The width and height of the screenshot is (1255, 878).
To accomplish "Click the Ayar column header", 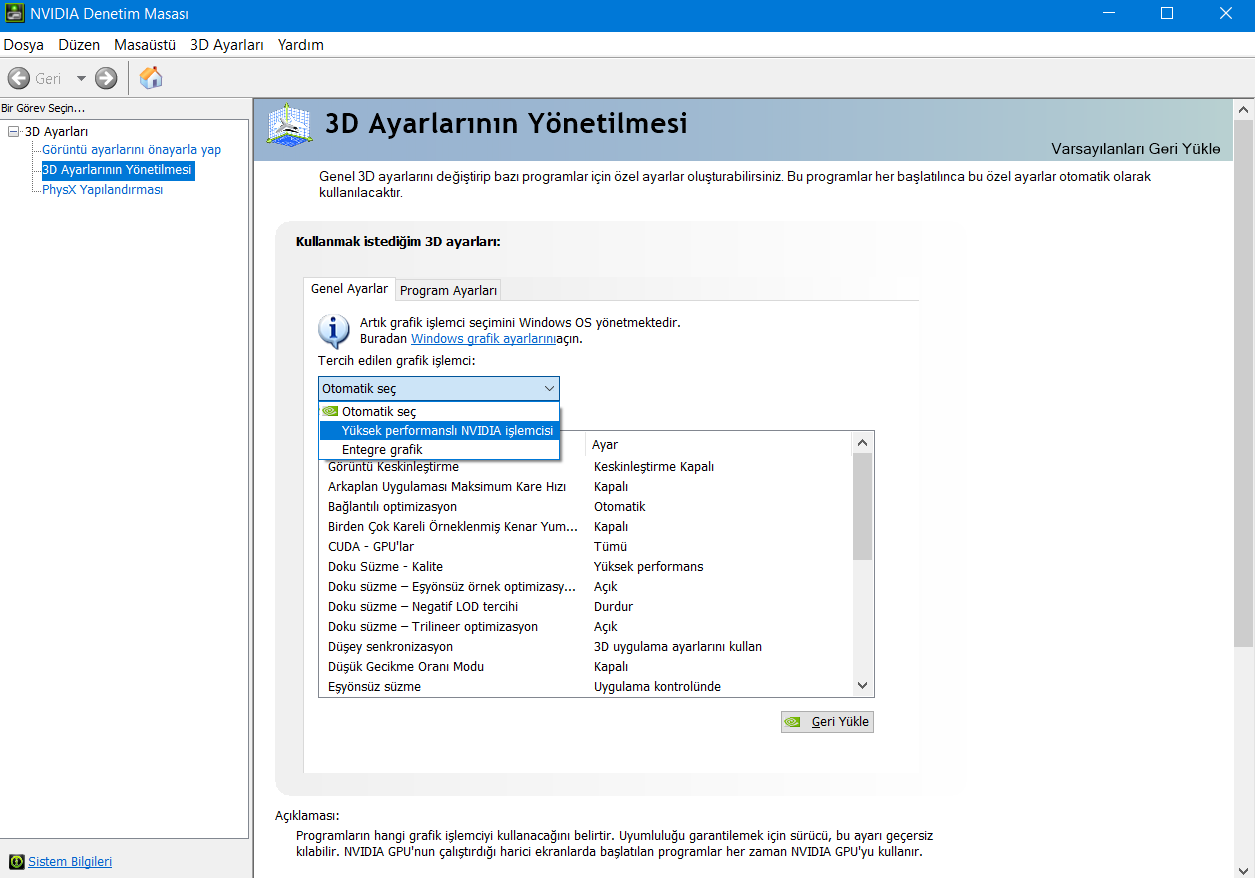I will (719, 444).
